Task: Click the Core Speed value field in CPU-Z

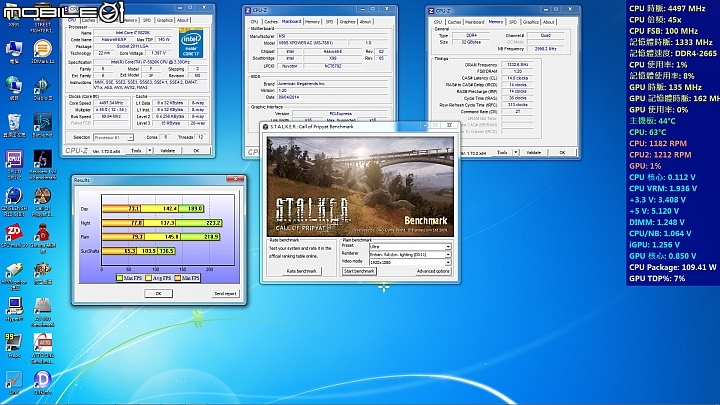Action: [x=111, y=103]
